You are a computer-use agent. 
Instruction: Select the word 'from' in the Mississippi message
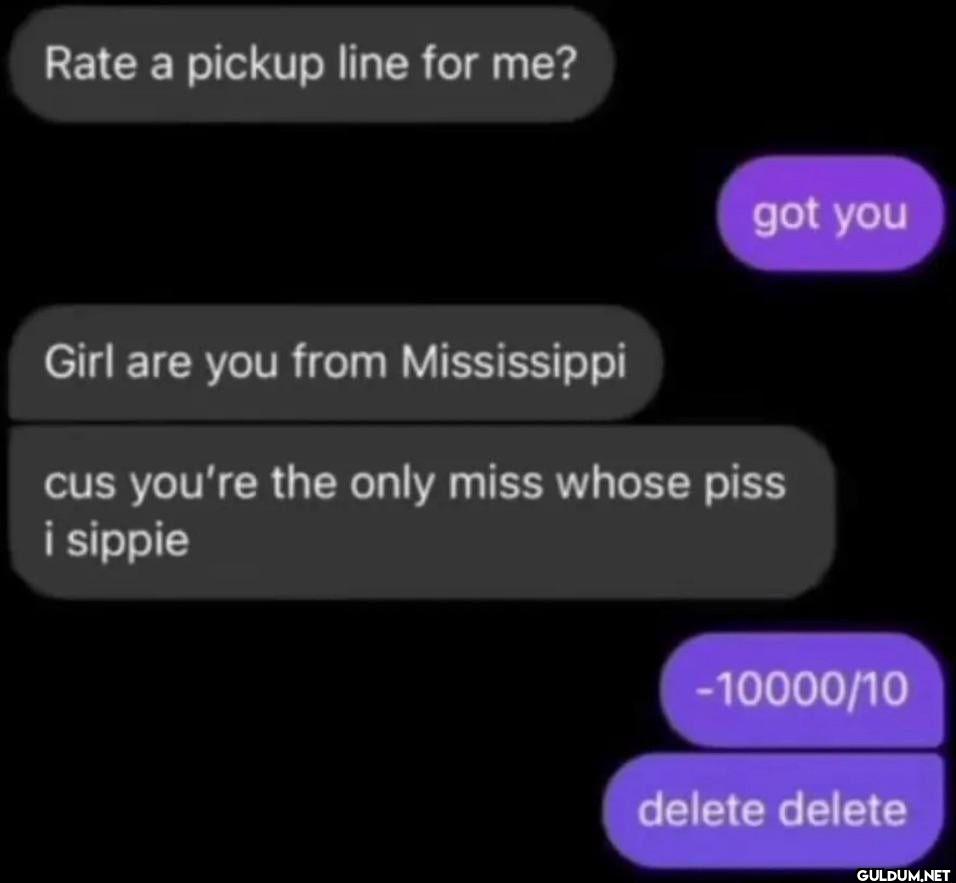click(340, 362)
